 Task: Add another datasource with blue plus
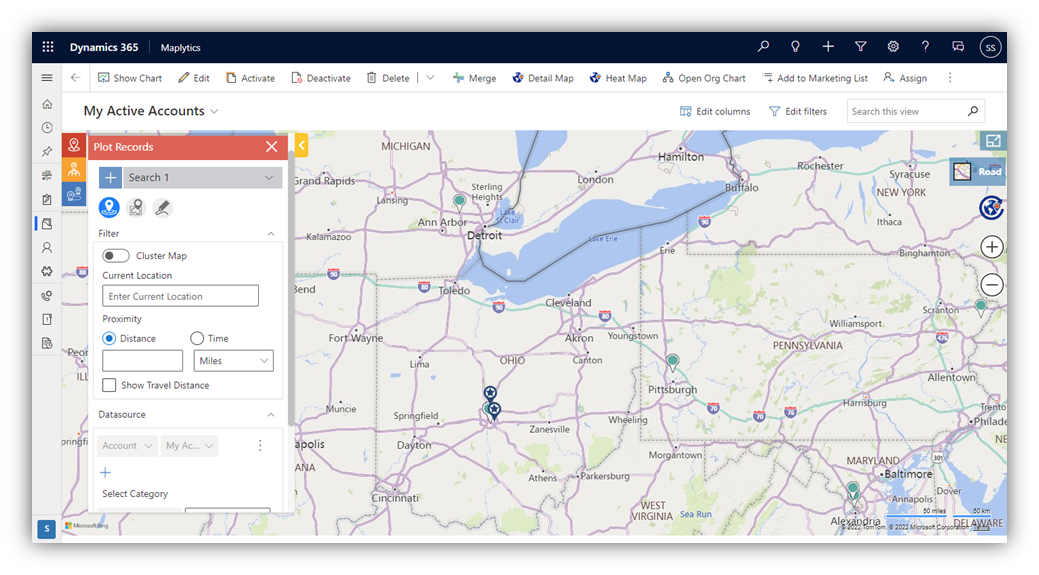[105, 472]
